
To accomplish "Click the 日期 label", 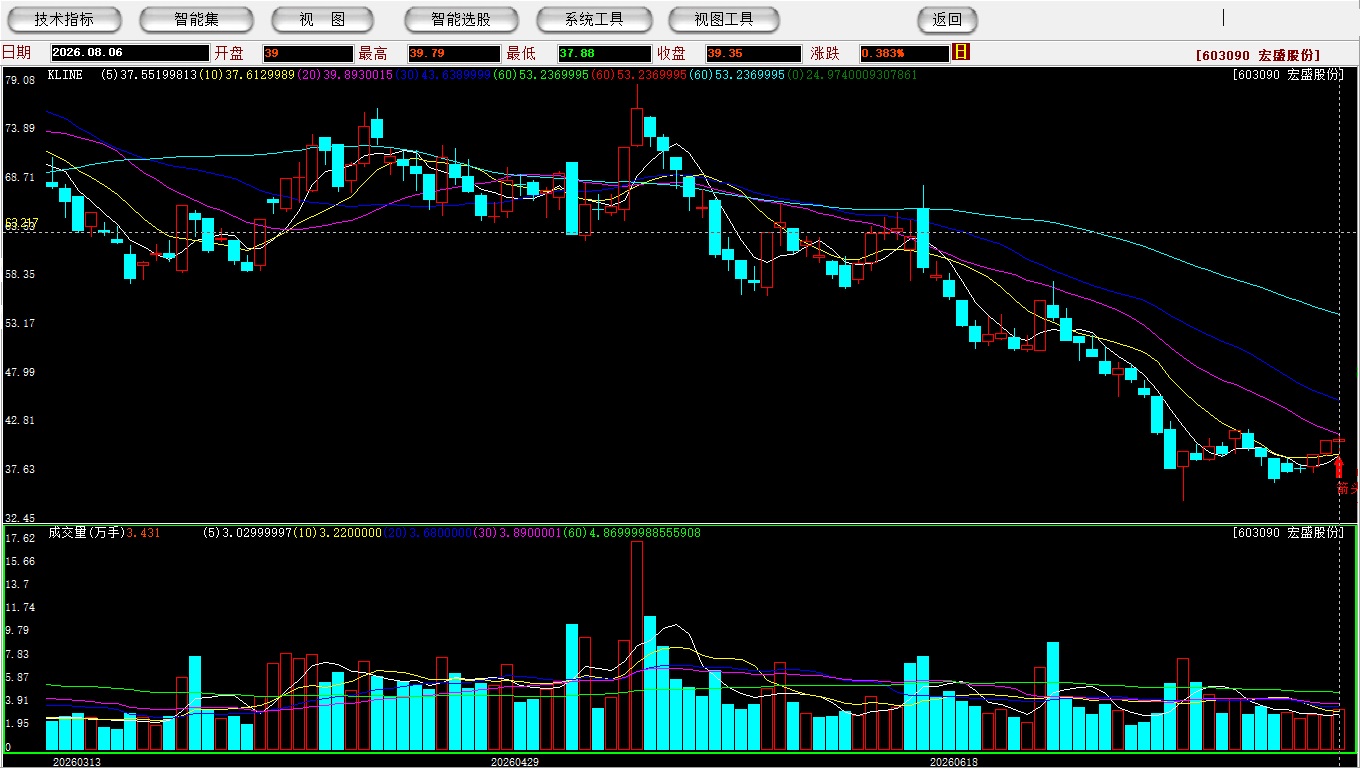I will (16, 53).
